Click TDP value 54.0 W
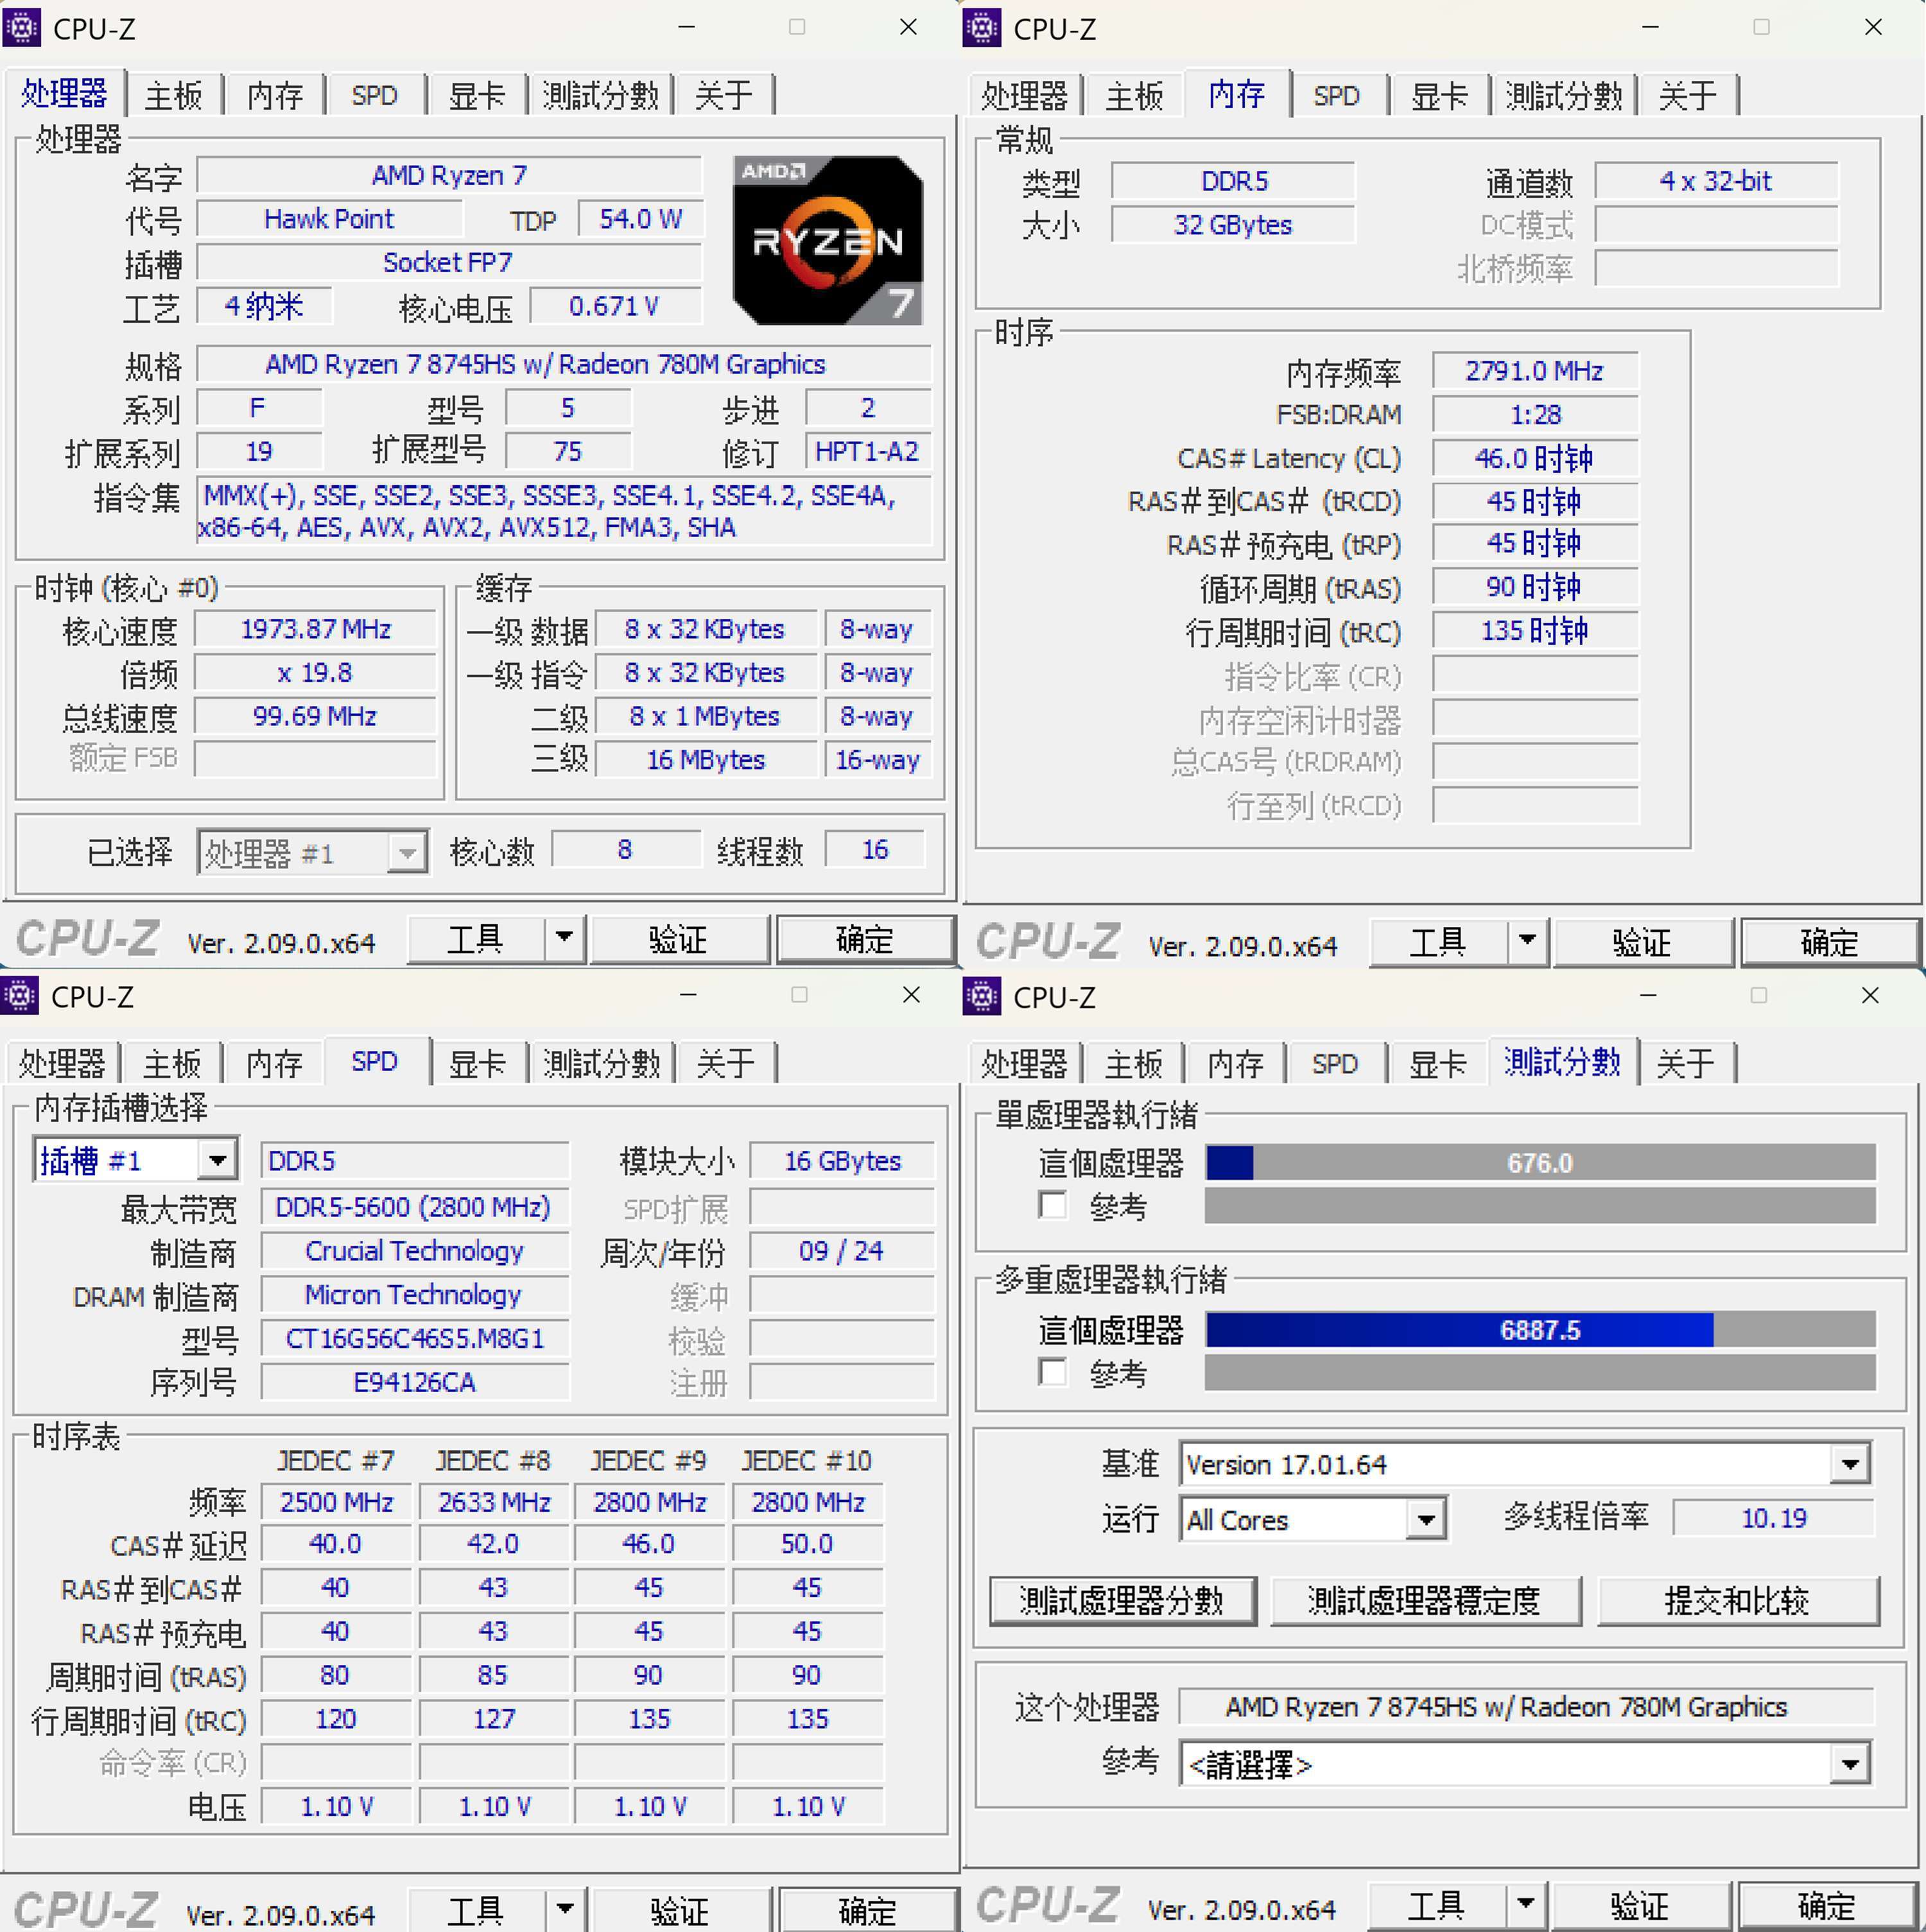 click(640, 219)
